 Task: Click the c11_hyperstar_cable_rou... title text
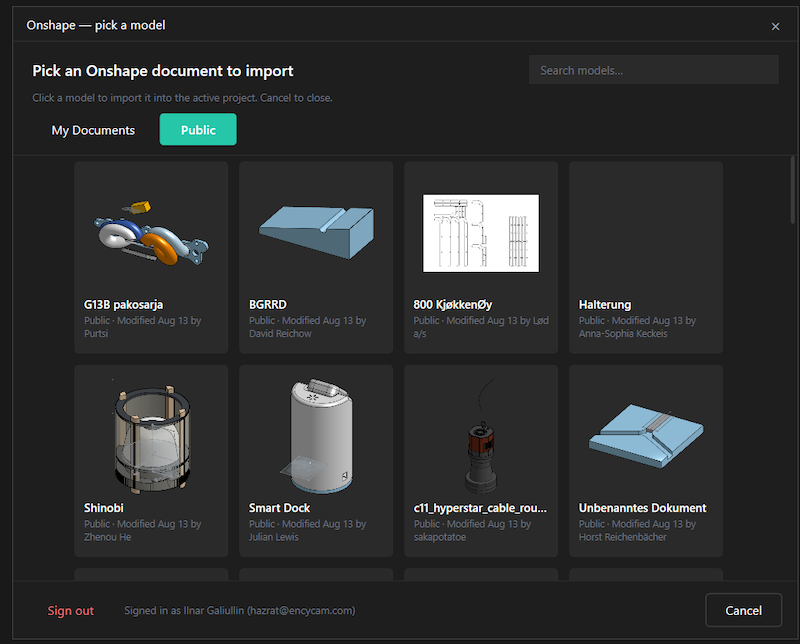[480, 508]
